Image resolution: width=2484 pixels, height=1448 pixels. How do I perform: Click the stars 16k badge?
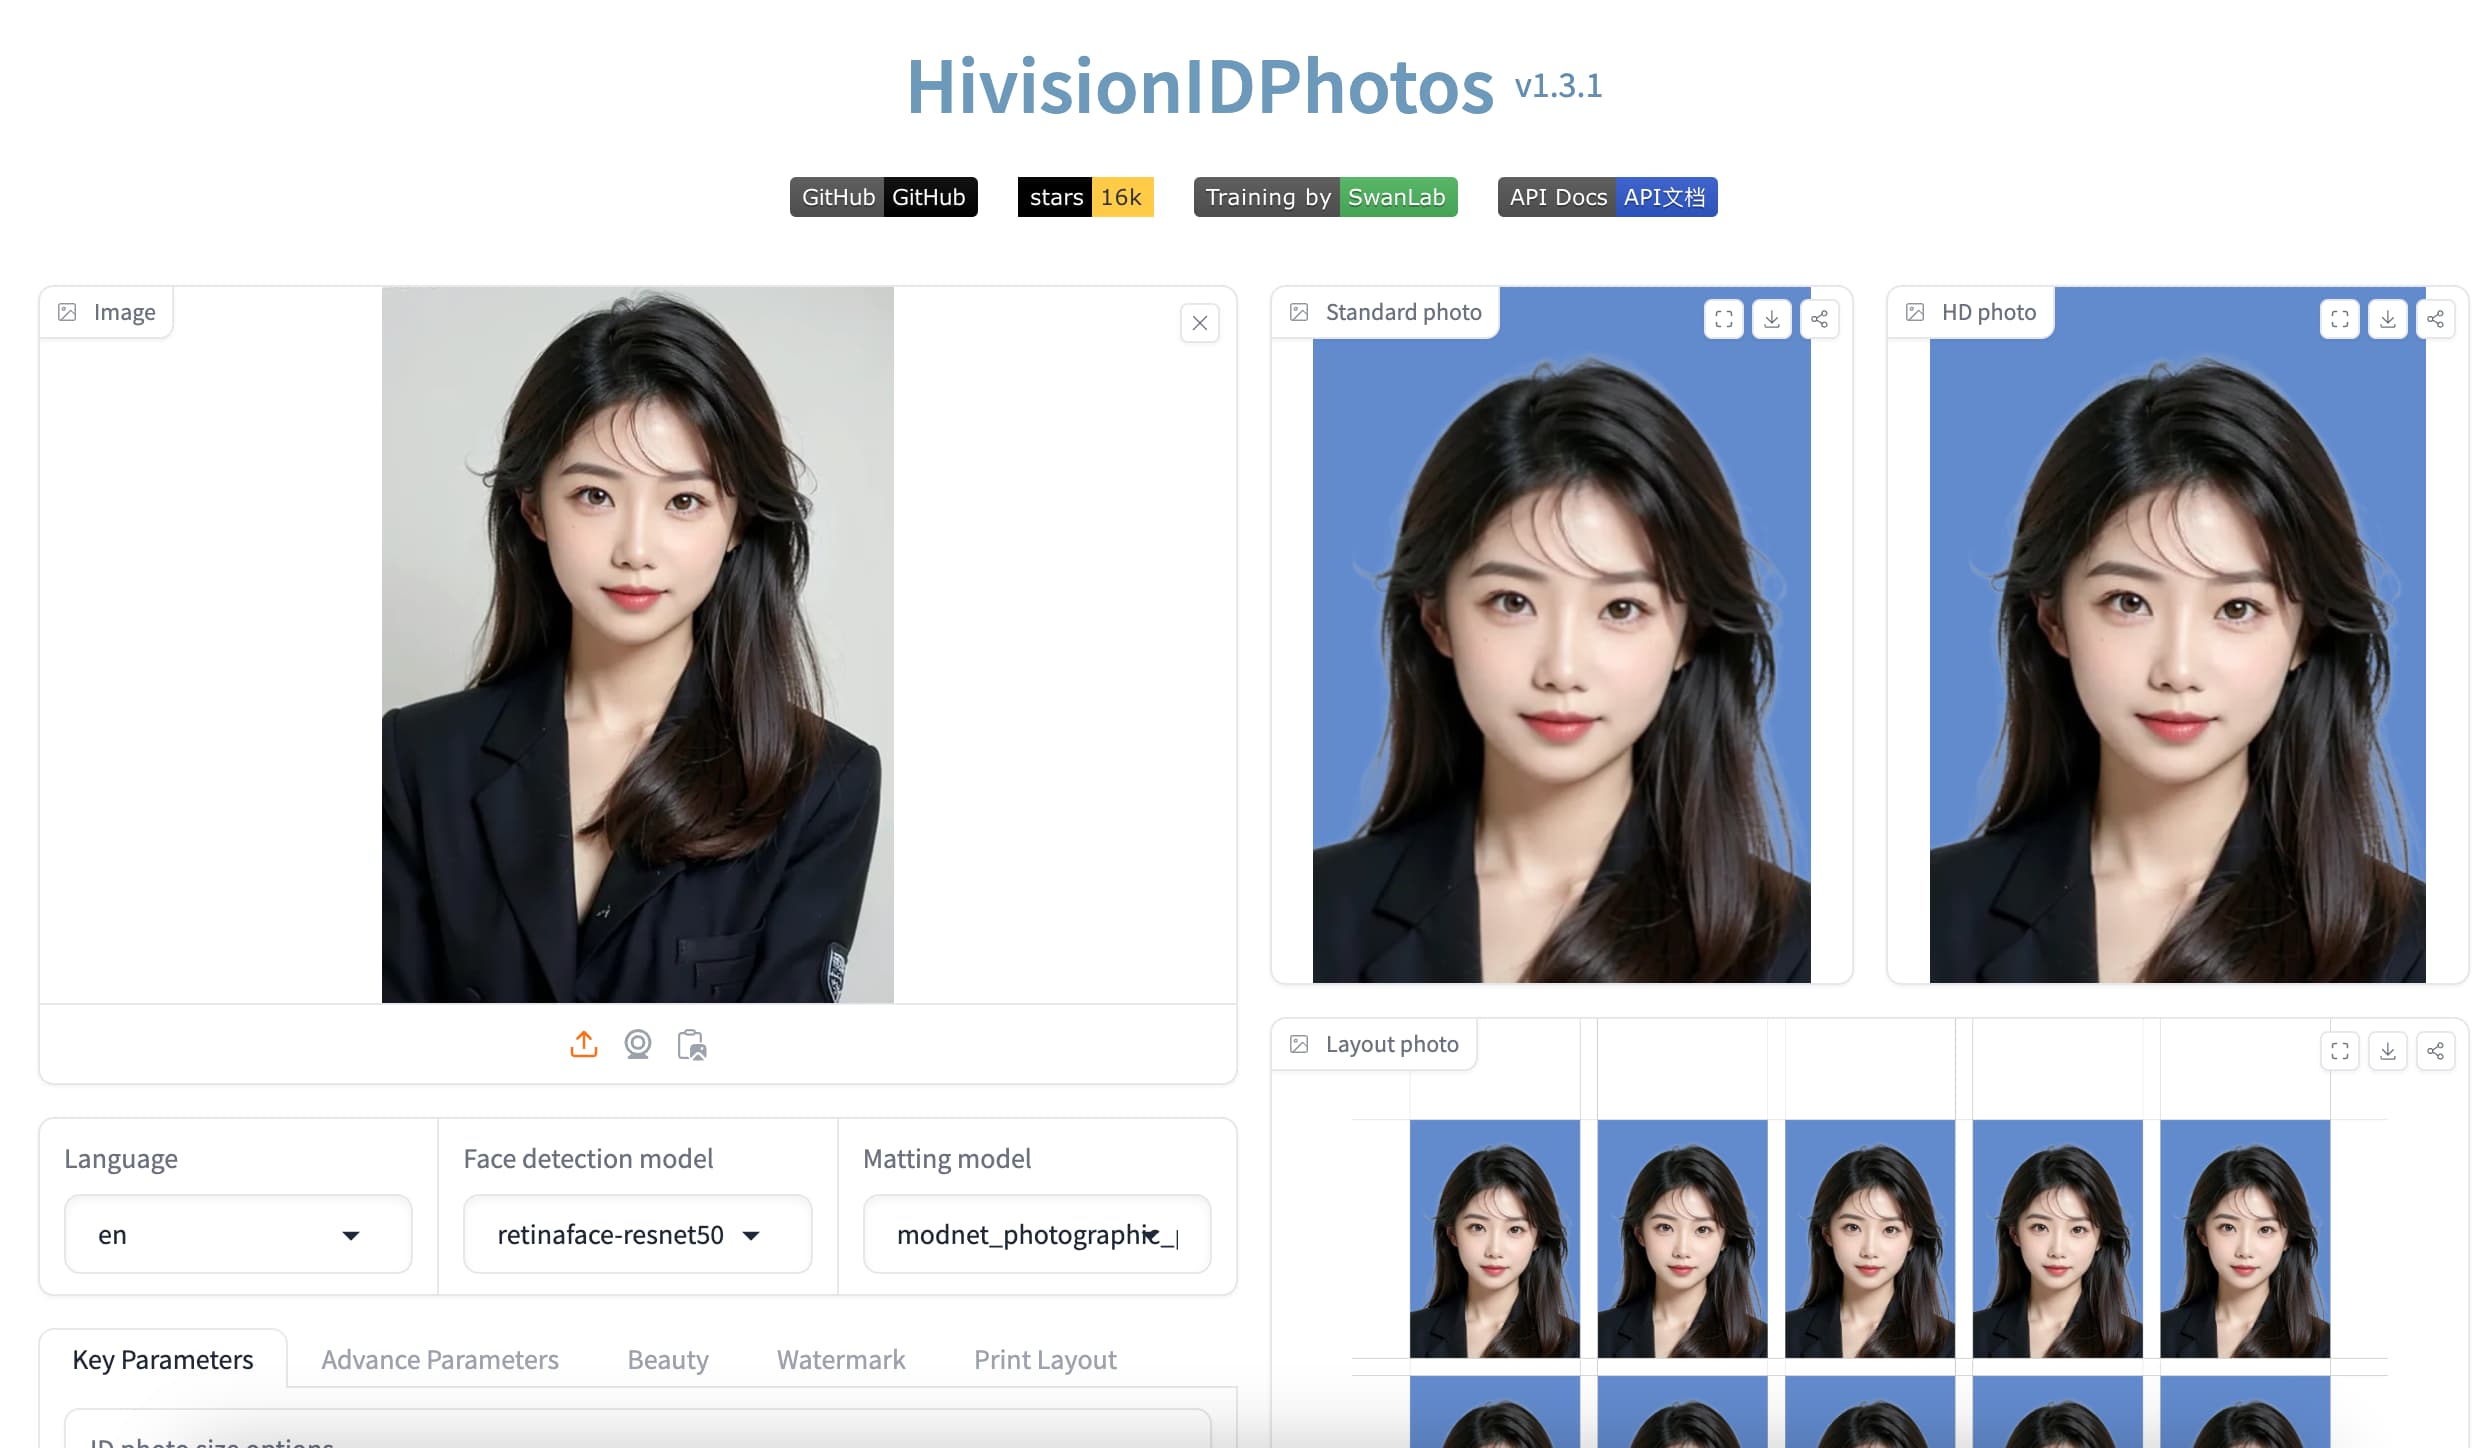pyautogui.click(x=1086, y=197)
